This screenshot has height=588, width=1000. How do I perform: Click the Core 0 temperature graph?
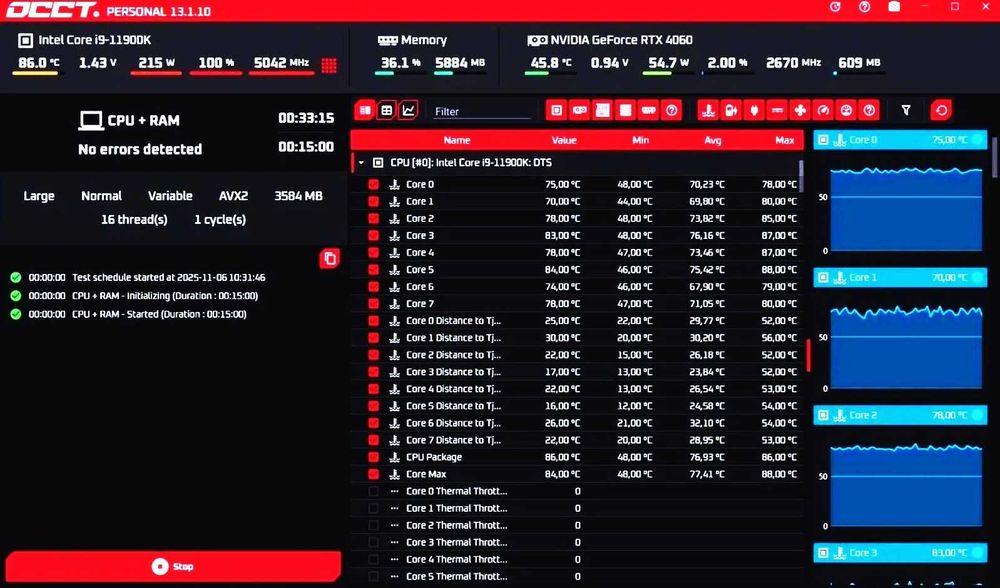click(906, 210)
